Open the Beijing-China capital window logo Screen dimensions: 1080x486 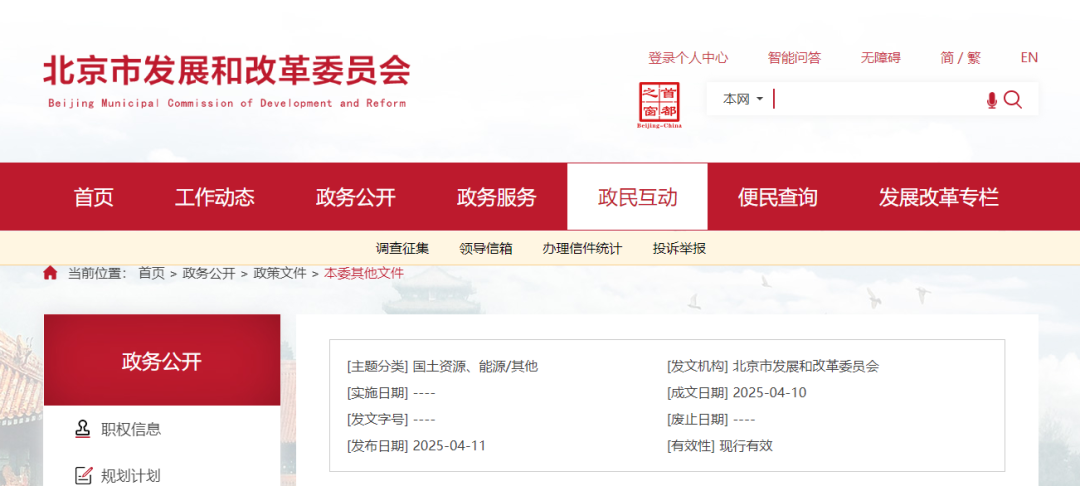click(659, 105)
